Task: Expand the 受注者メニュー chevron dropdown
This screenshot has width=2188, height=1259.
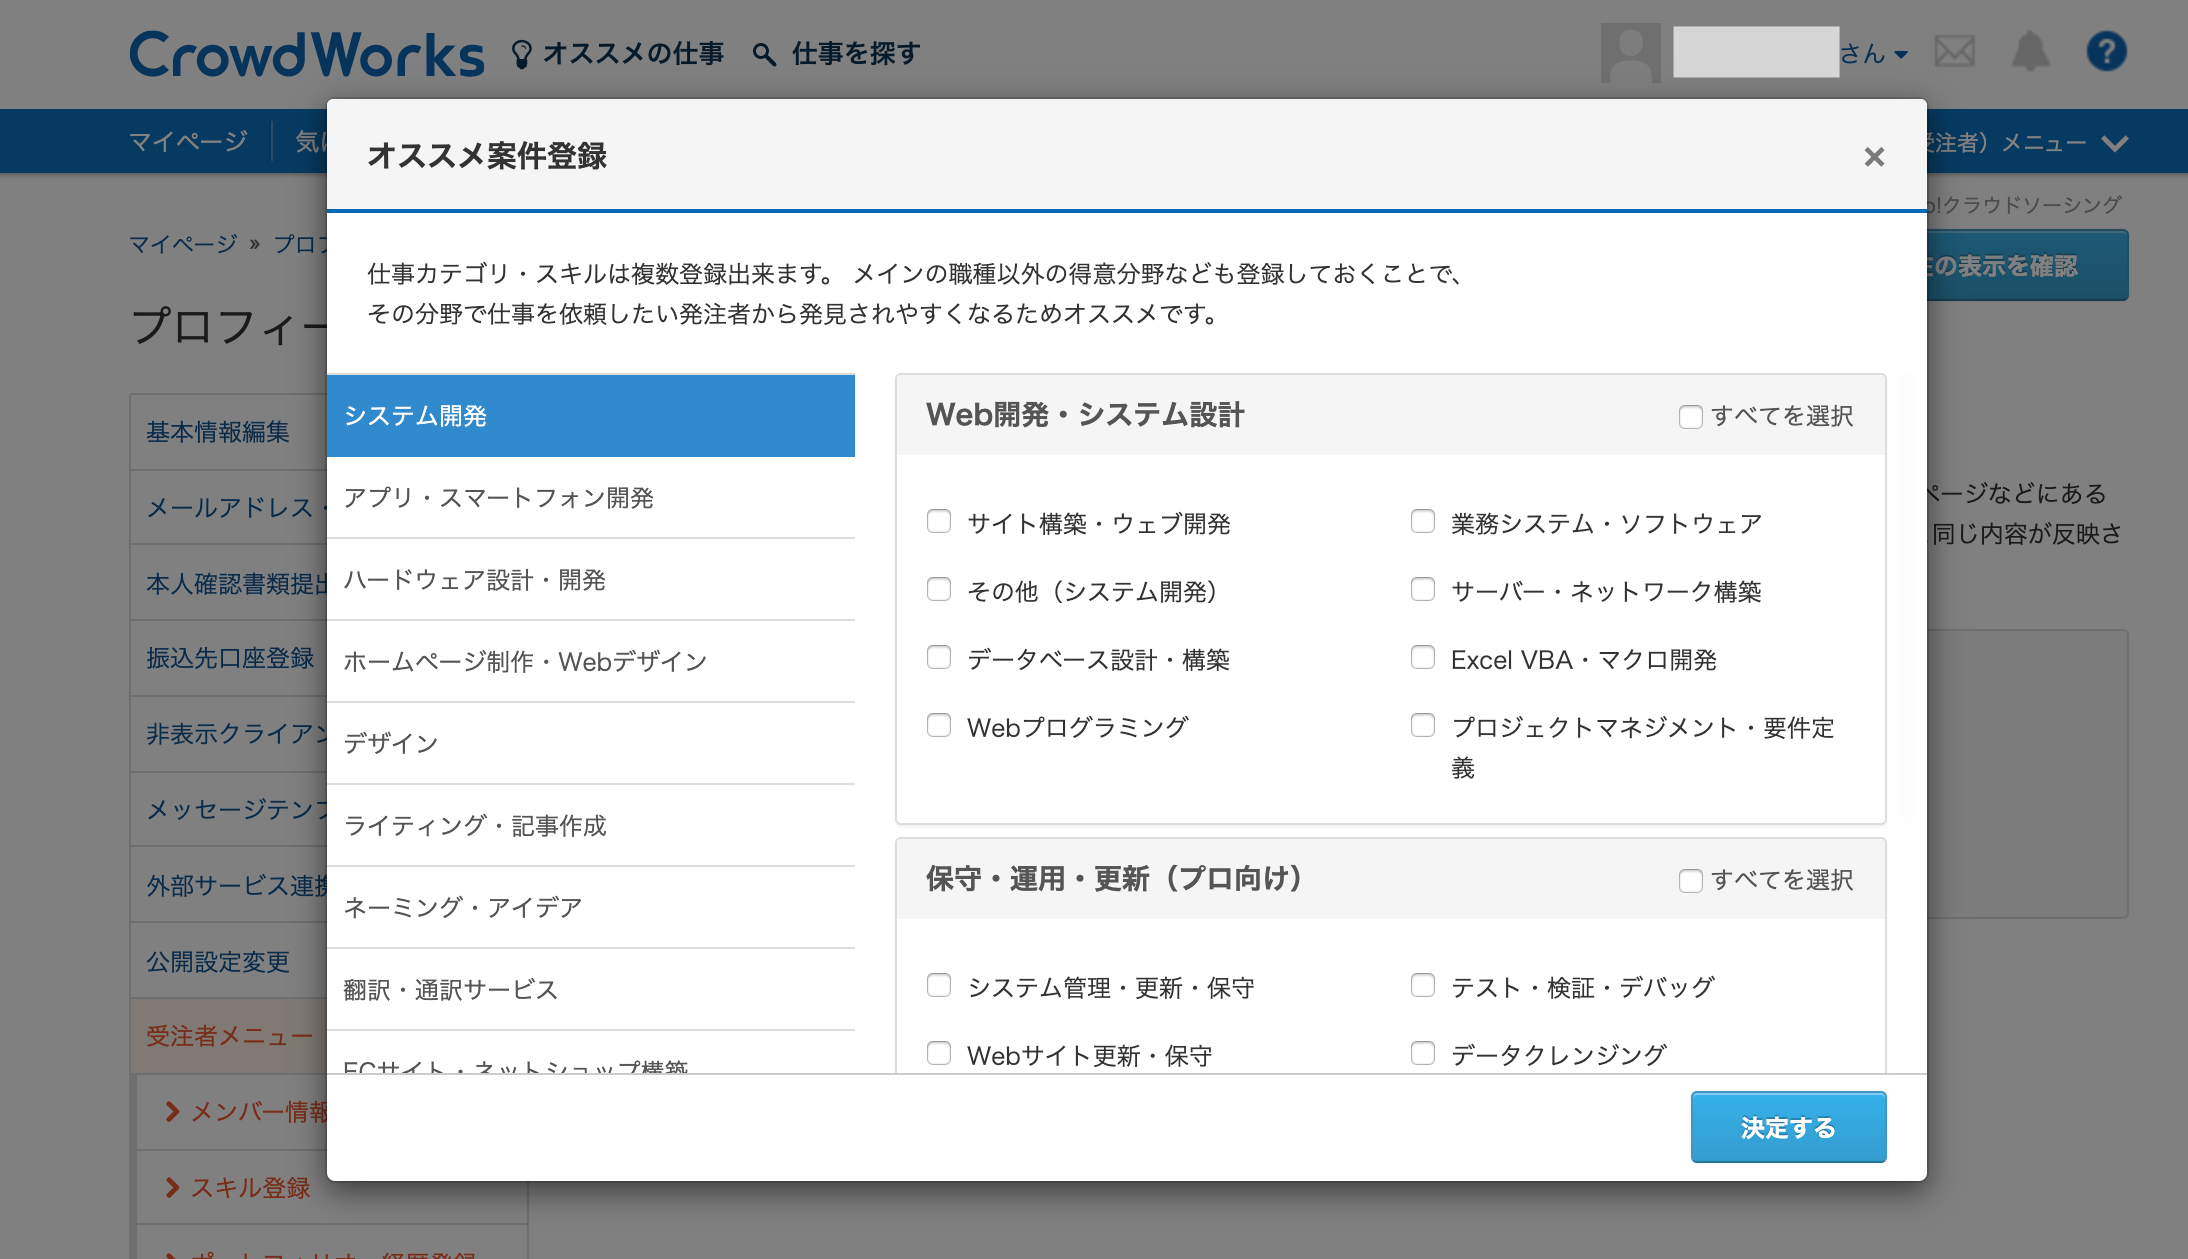Action: pyautogui.click(x=2114, y=143)
